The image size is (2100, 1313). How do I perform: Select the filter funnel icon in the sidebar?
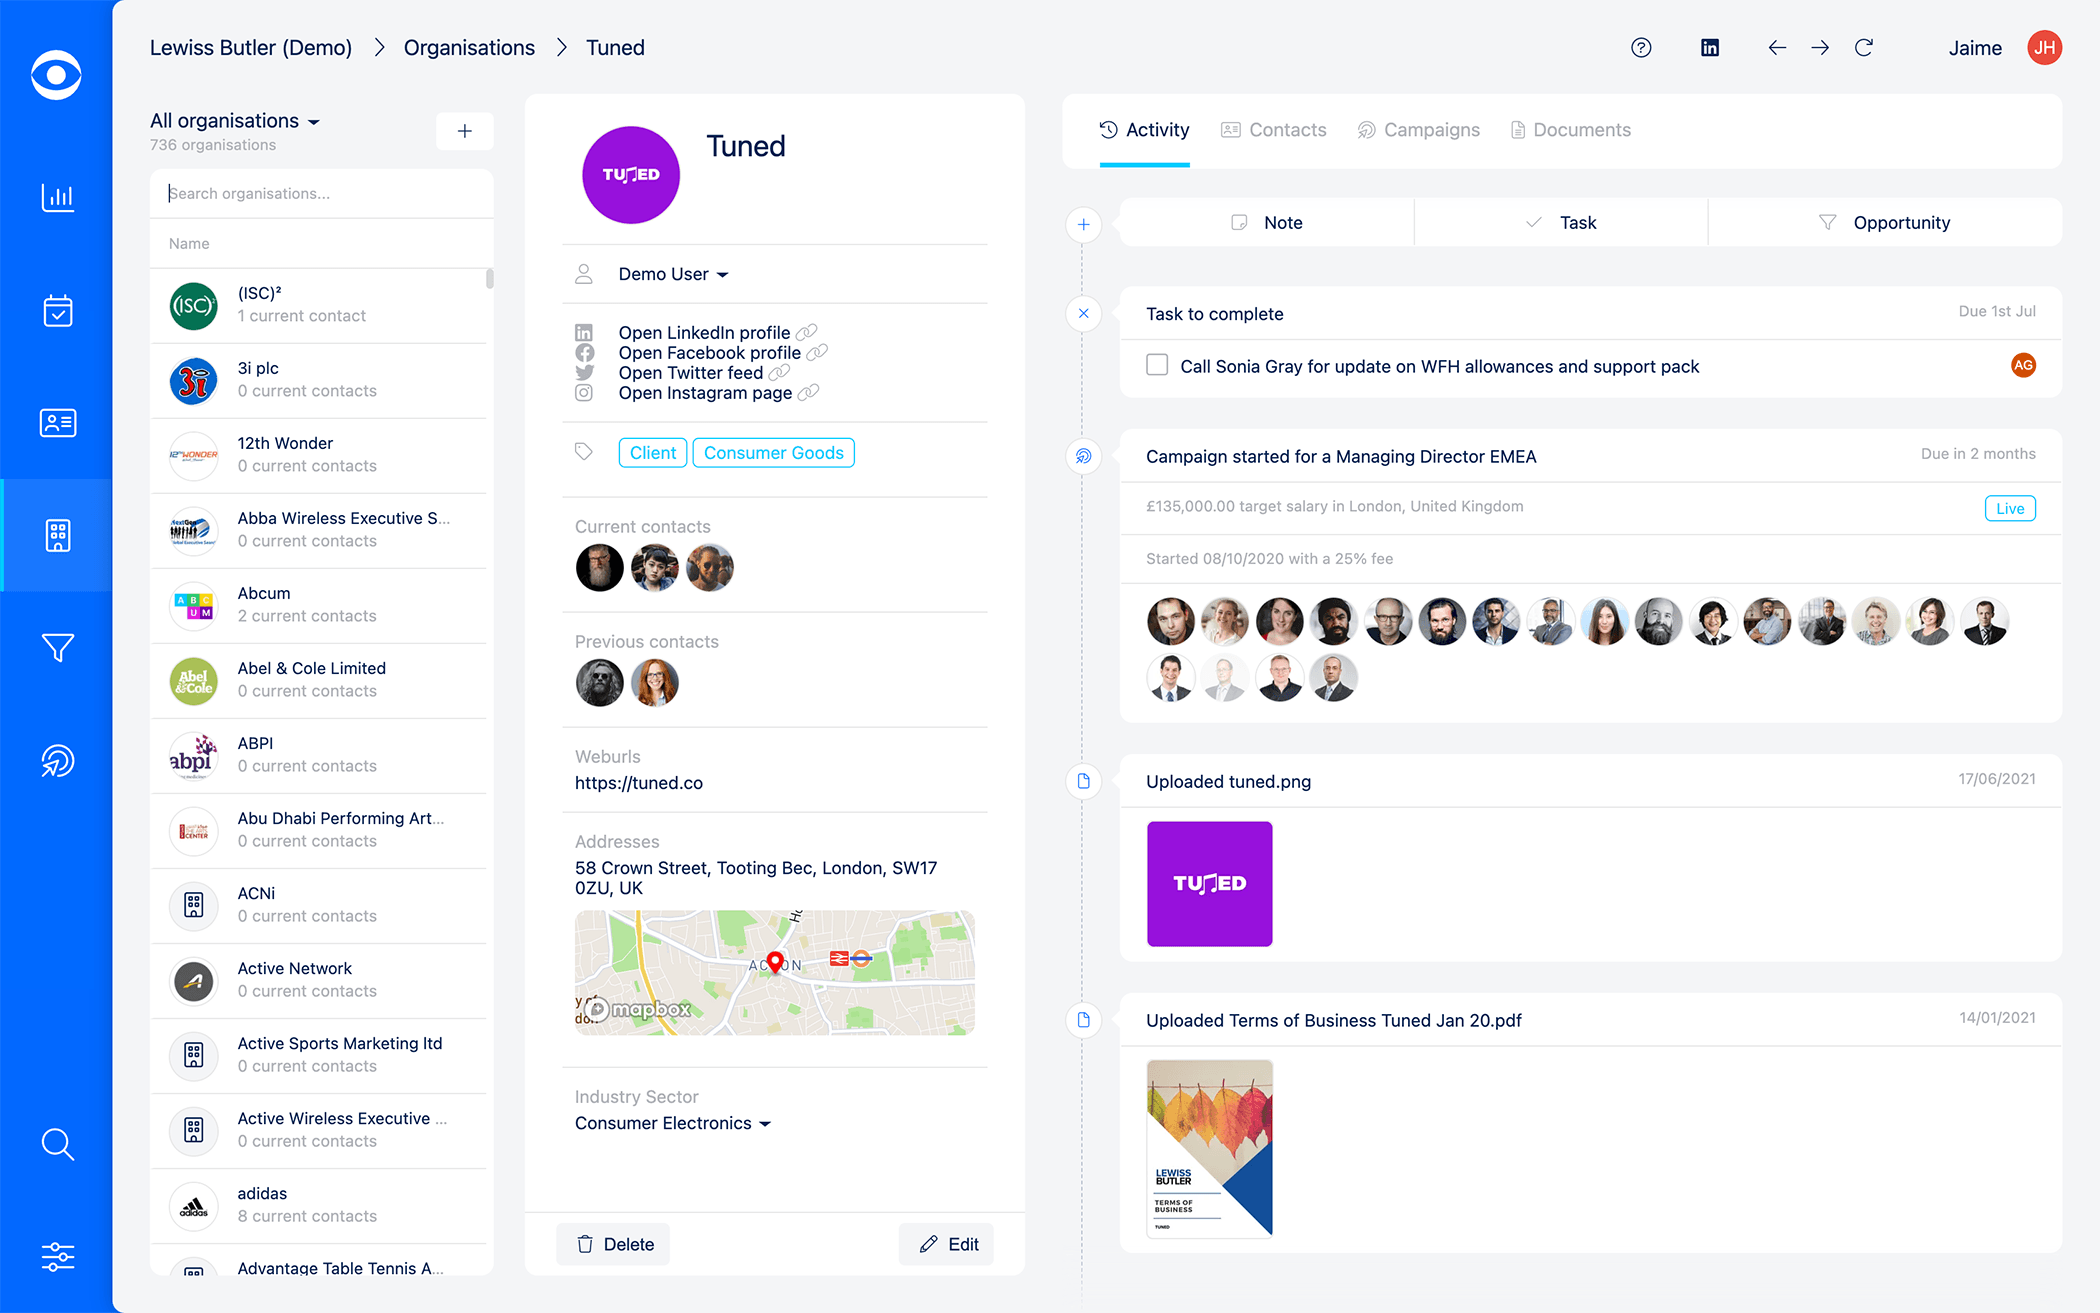pos(57,648)
